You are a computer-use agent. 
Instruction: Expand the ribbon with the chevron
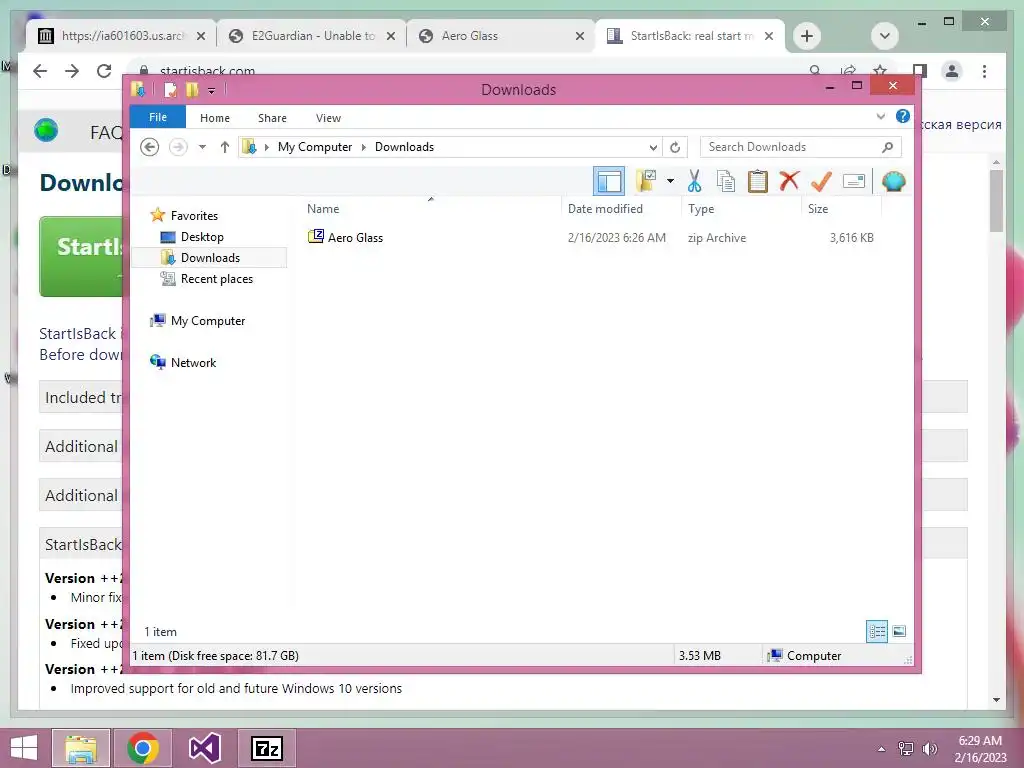coord(880,116)
